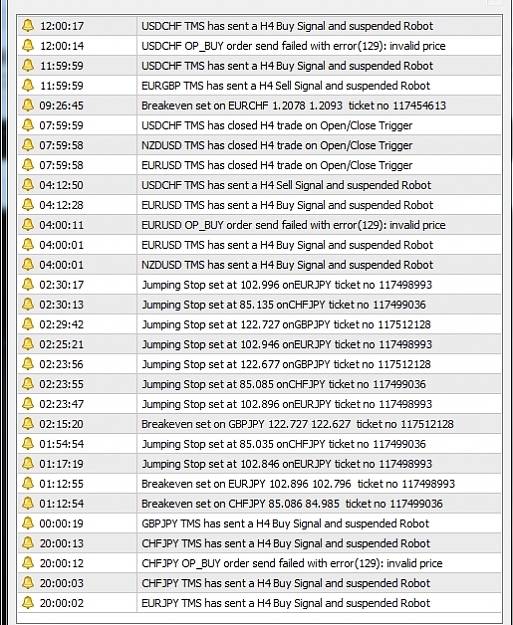The image size is (513, 625).
Task: Click the bell icon on the 02:15:20 row
Action: (x=28, y=424)
